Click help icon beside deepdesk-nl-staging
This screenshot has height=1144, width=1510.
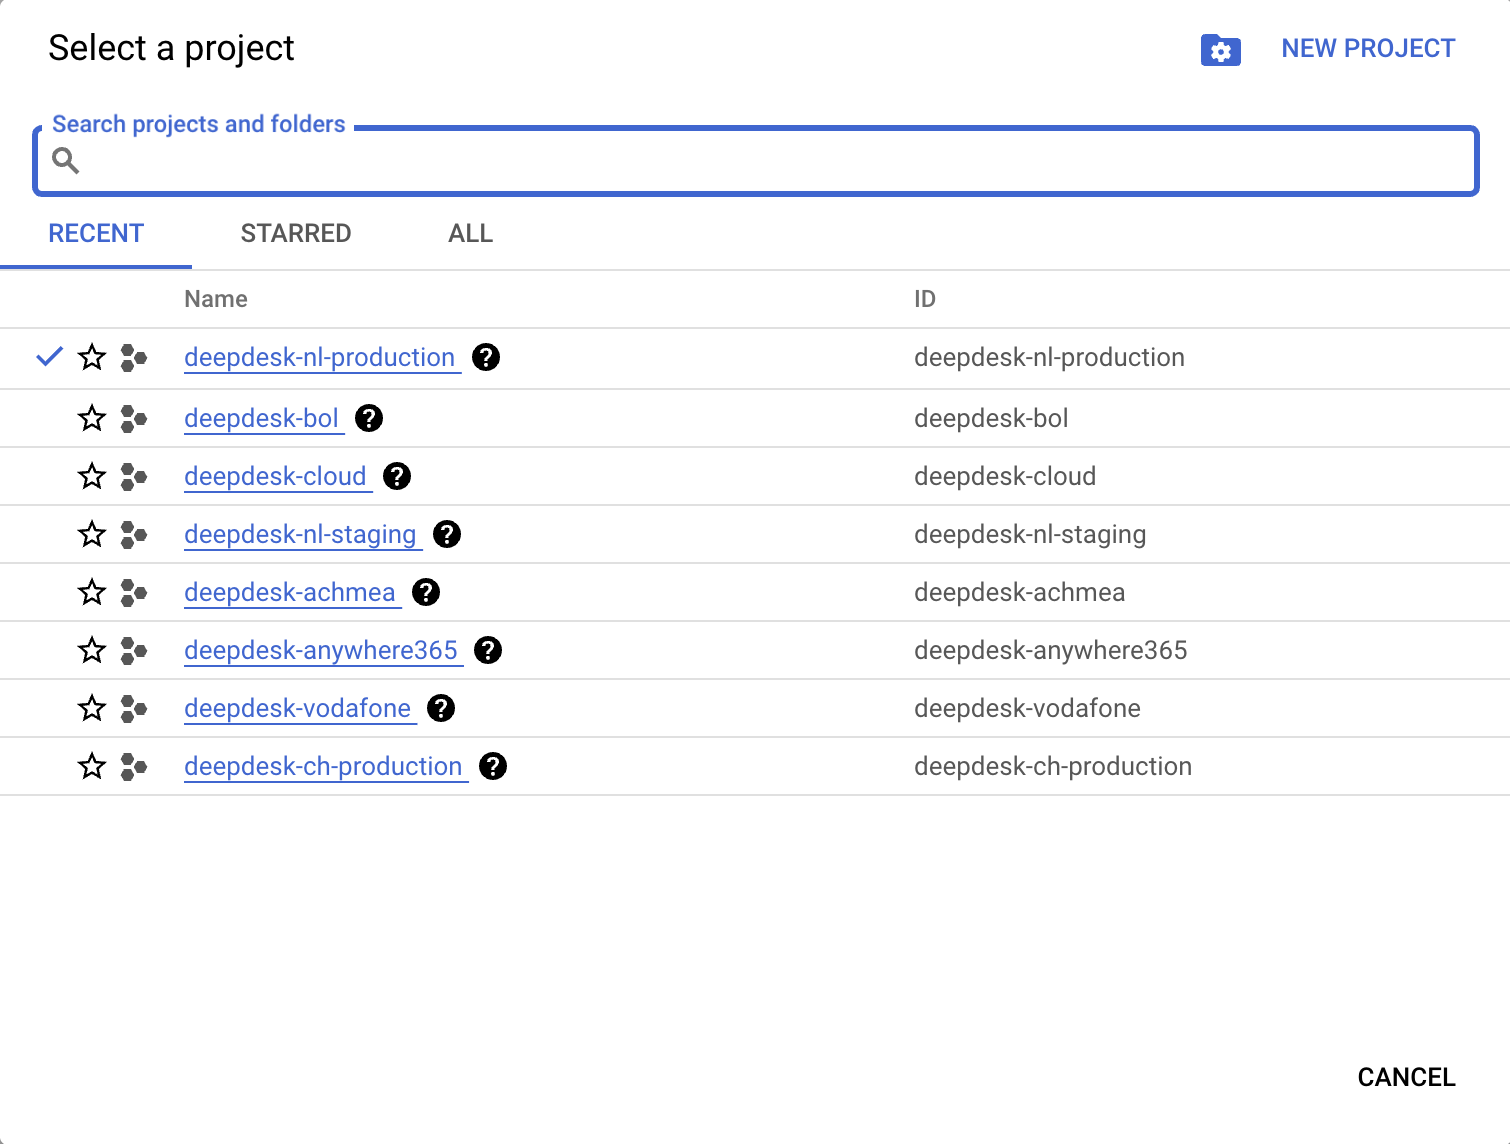tap(447, 534)
